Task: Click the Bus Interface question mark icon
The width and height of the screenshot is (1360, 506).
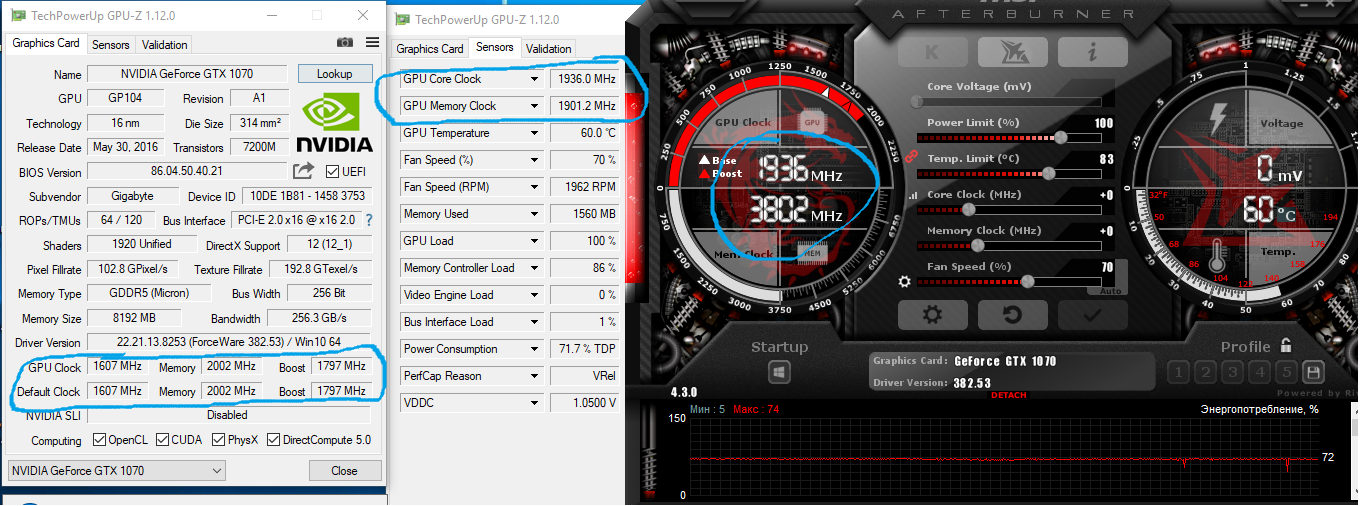Action: 368,220
